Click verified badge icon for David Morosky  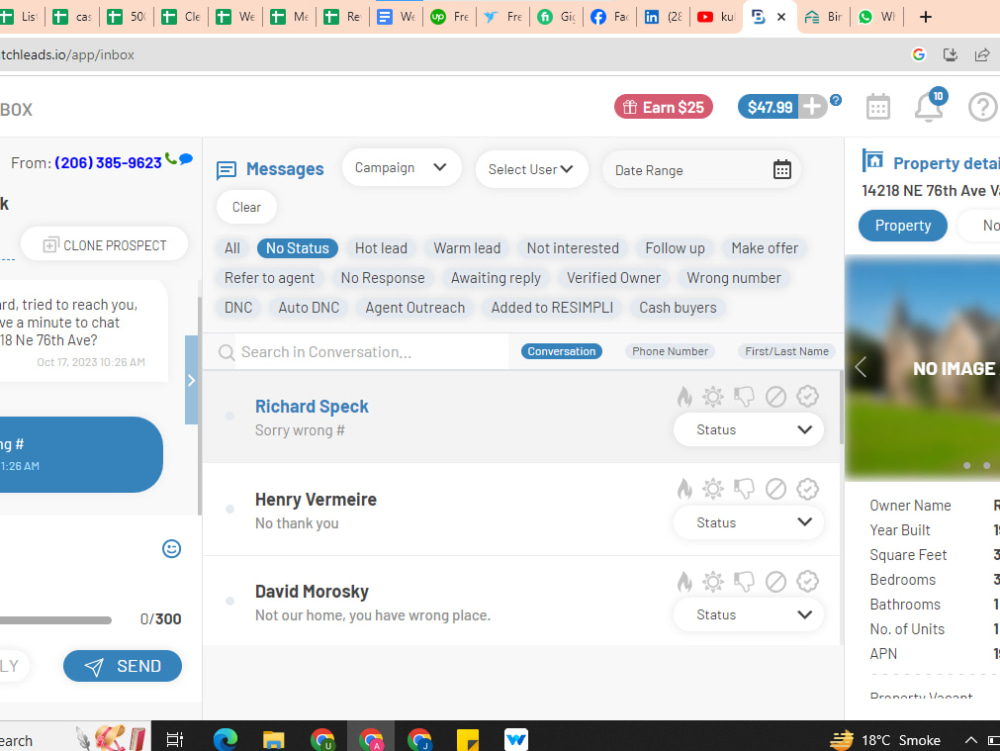(x=807, y=581)
